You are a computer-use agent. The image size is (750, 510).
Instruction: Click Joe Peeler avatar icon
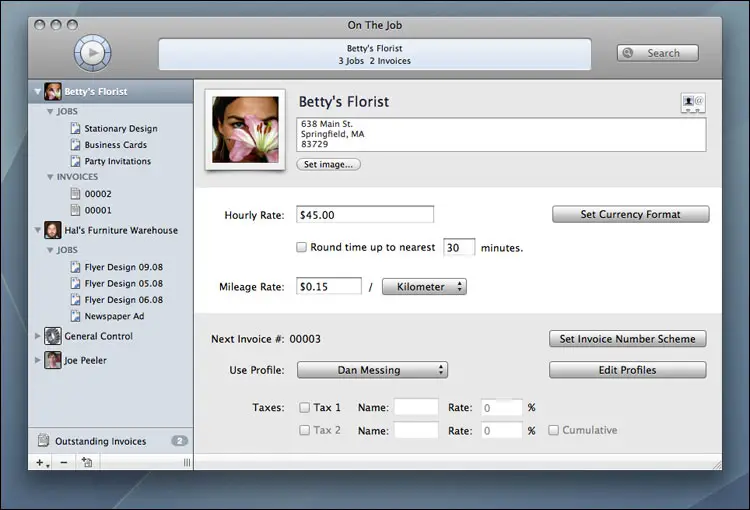[53, 360]
